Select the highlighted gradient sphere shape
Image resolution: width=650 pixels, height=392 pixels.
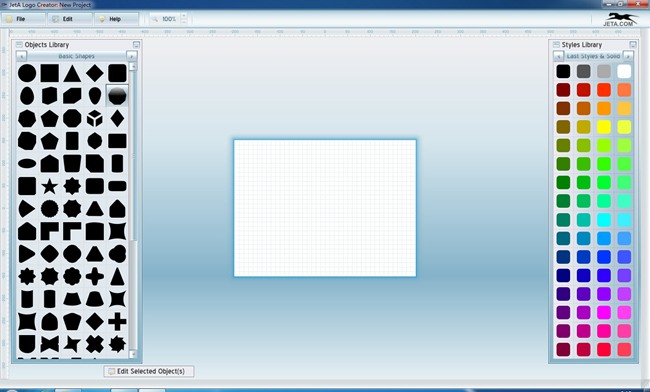(117, 96)
